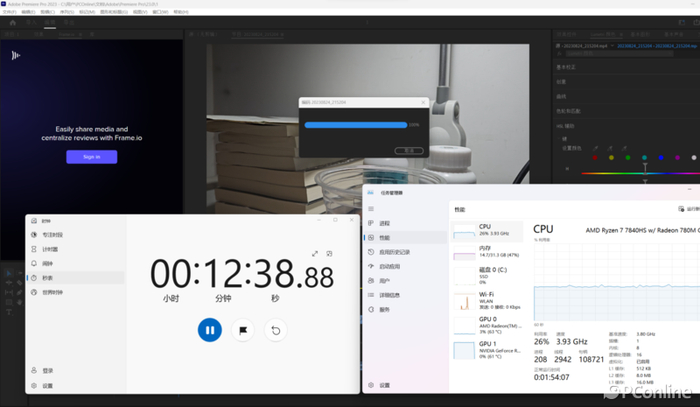Open the 文件(F) menu in Premiere
The width and height of the screenshot is (700, 407).
(9, 12)
